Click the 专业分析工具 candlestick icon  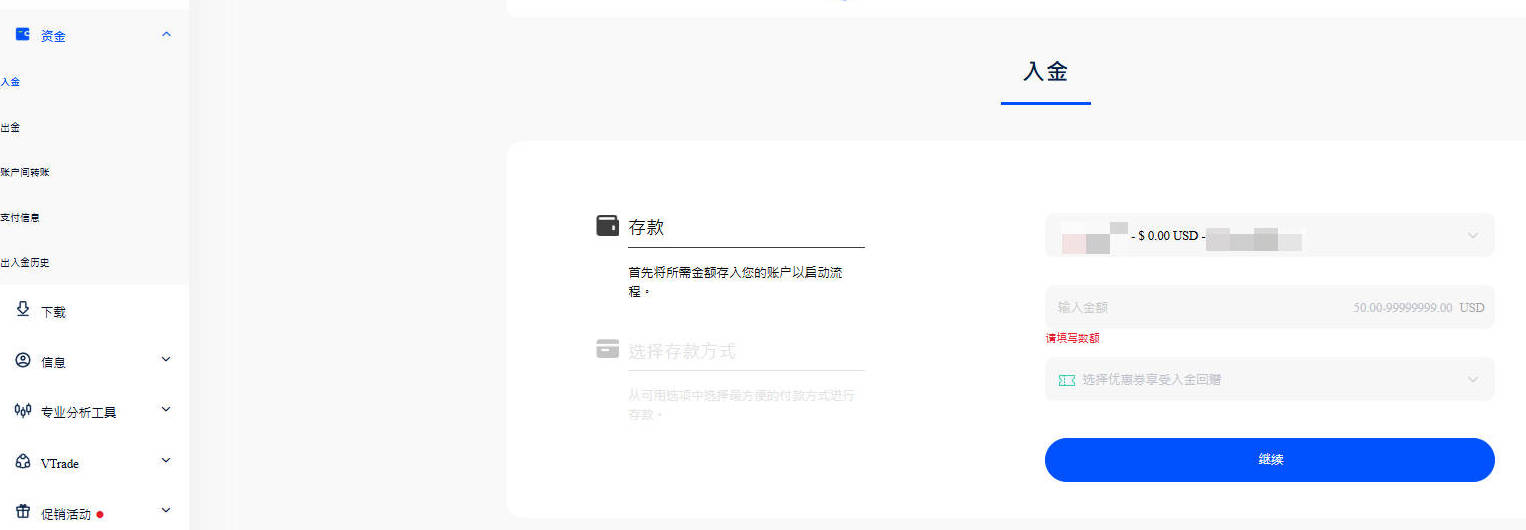[23, 410]
